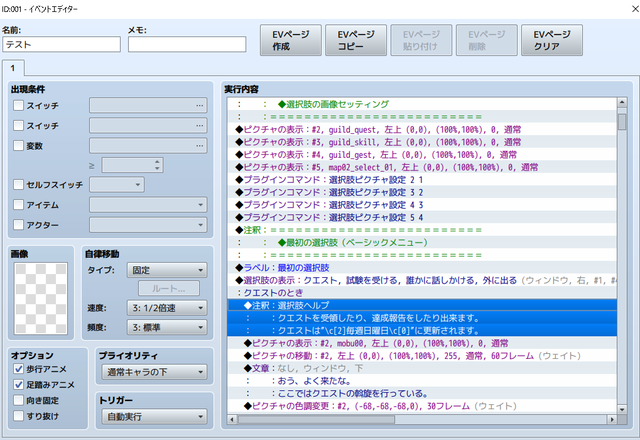Check the 向き固定 option
The width and height of the screenshot is (640, 440).
click(x=18, y=400)
